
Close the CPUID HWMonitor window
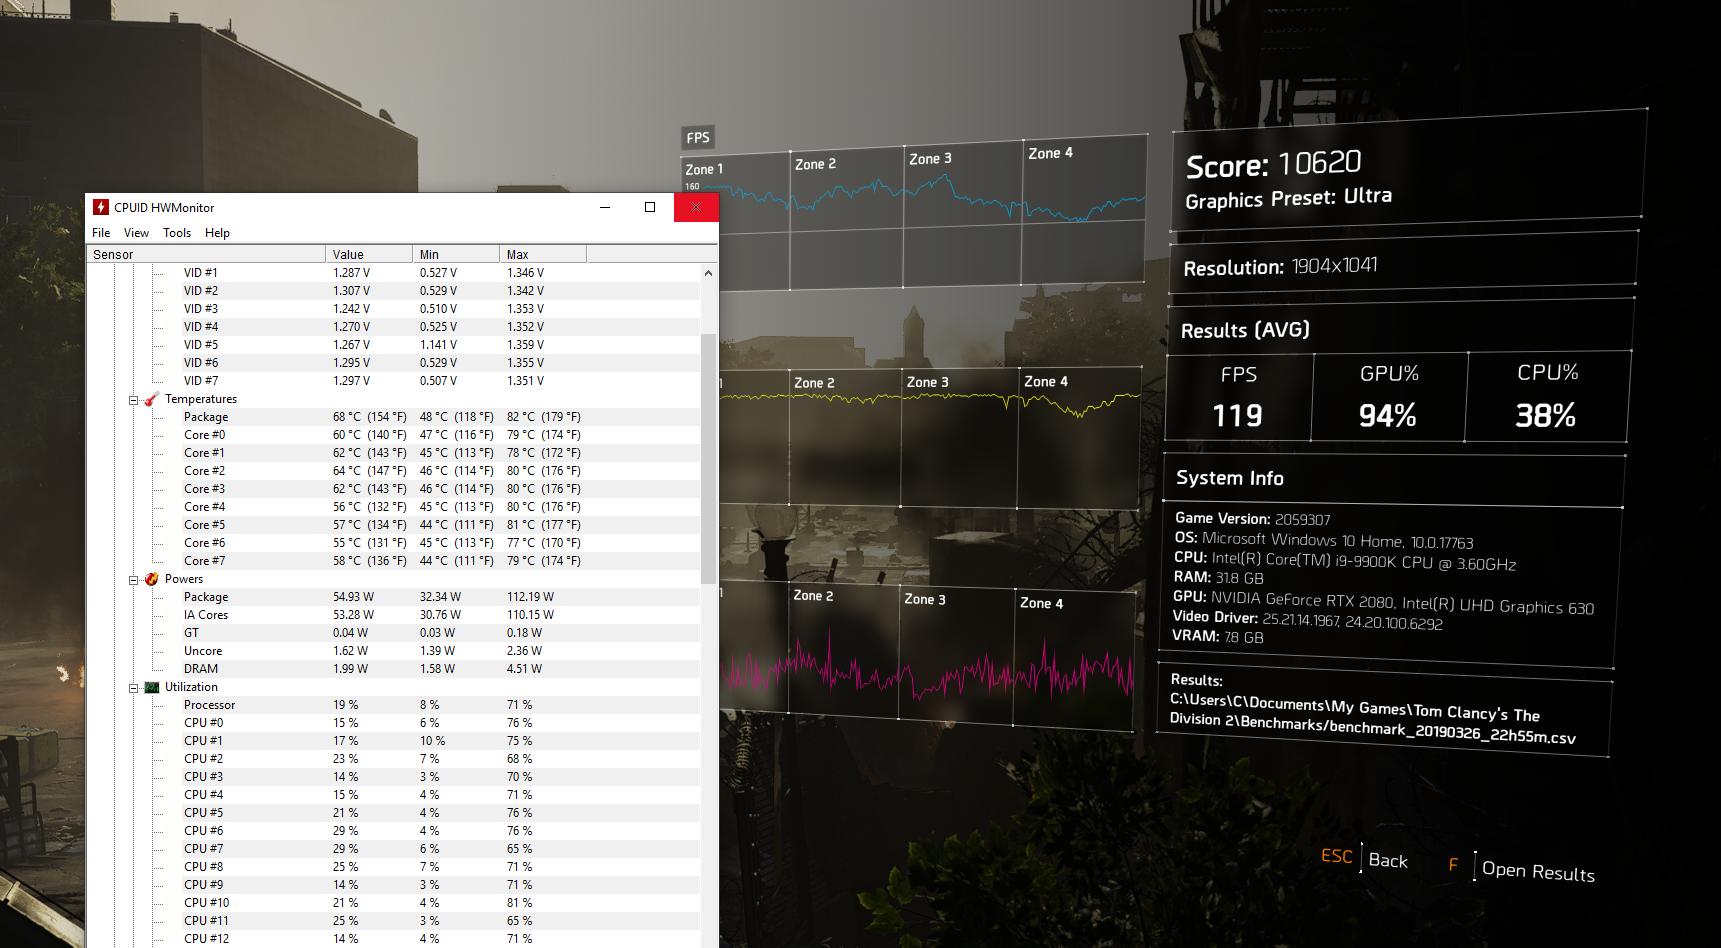[696, 207]
